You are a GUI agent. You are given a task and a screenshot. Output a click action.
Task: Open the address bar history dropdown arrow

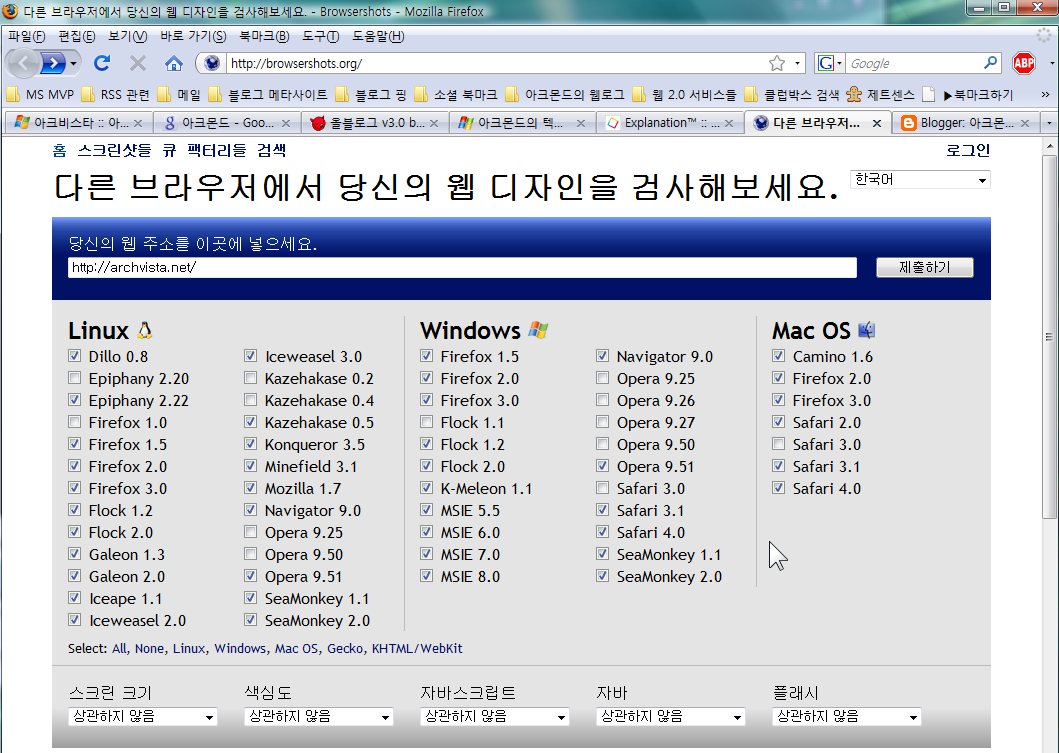point(798,63)
